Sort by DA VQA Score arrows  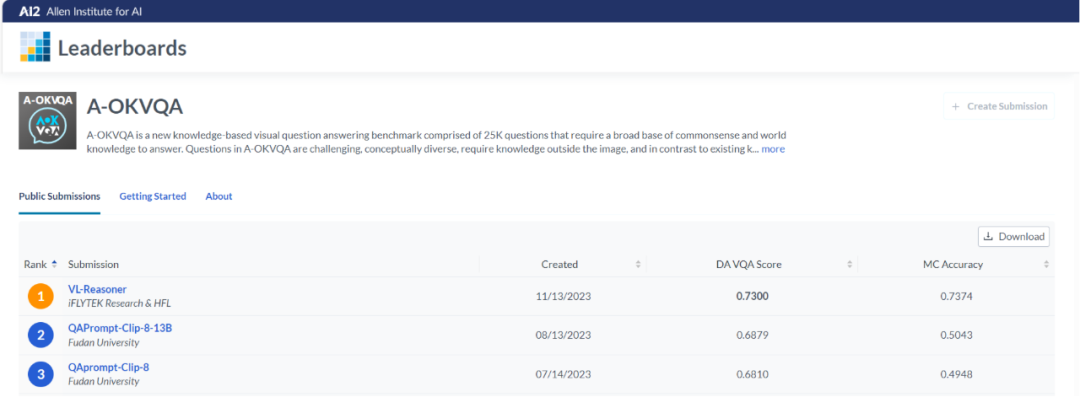(849, 264)
